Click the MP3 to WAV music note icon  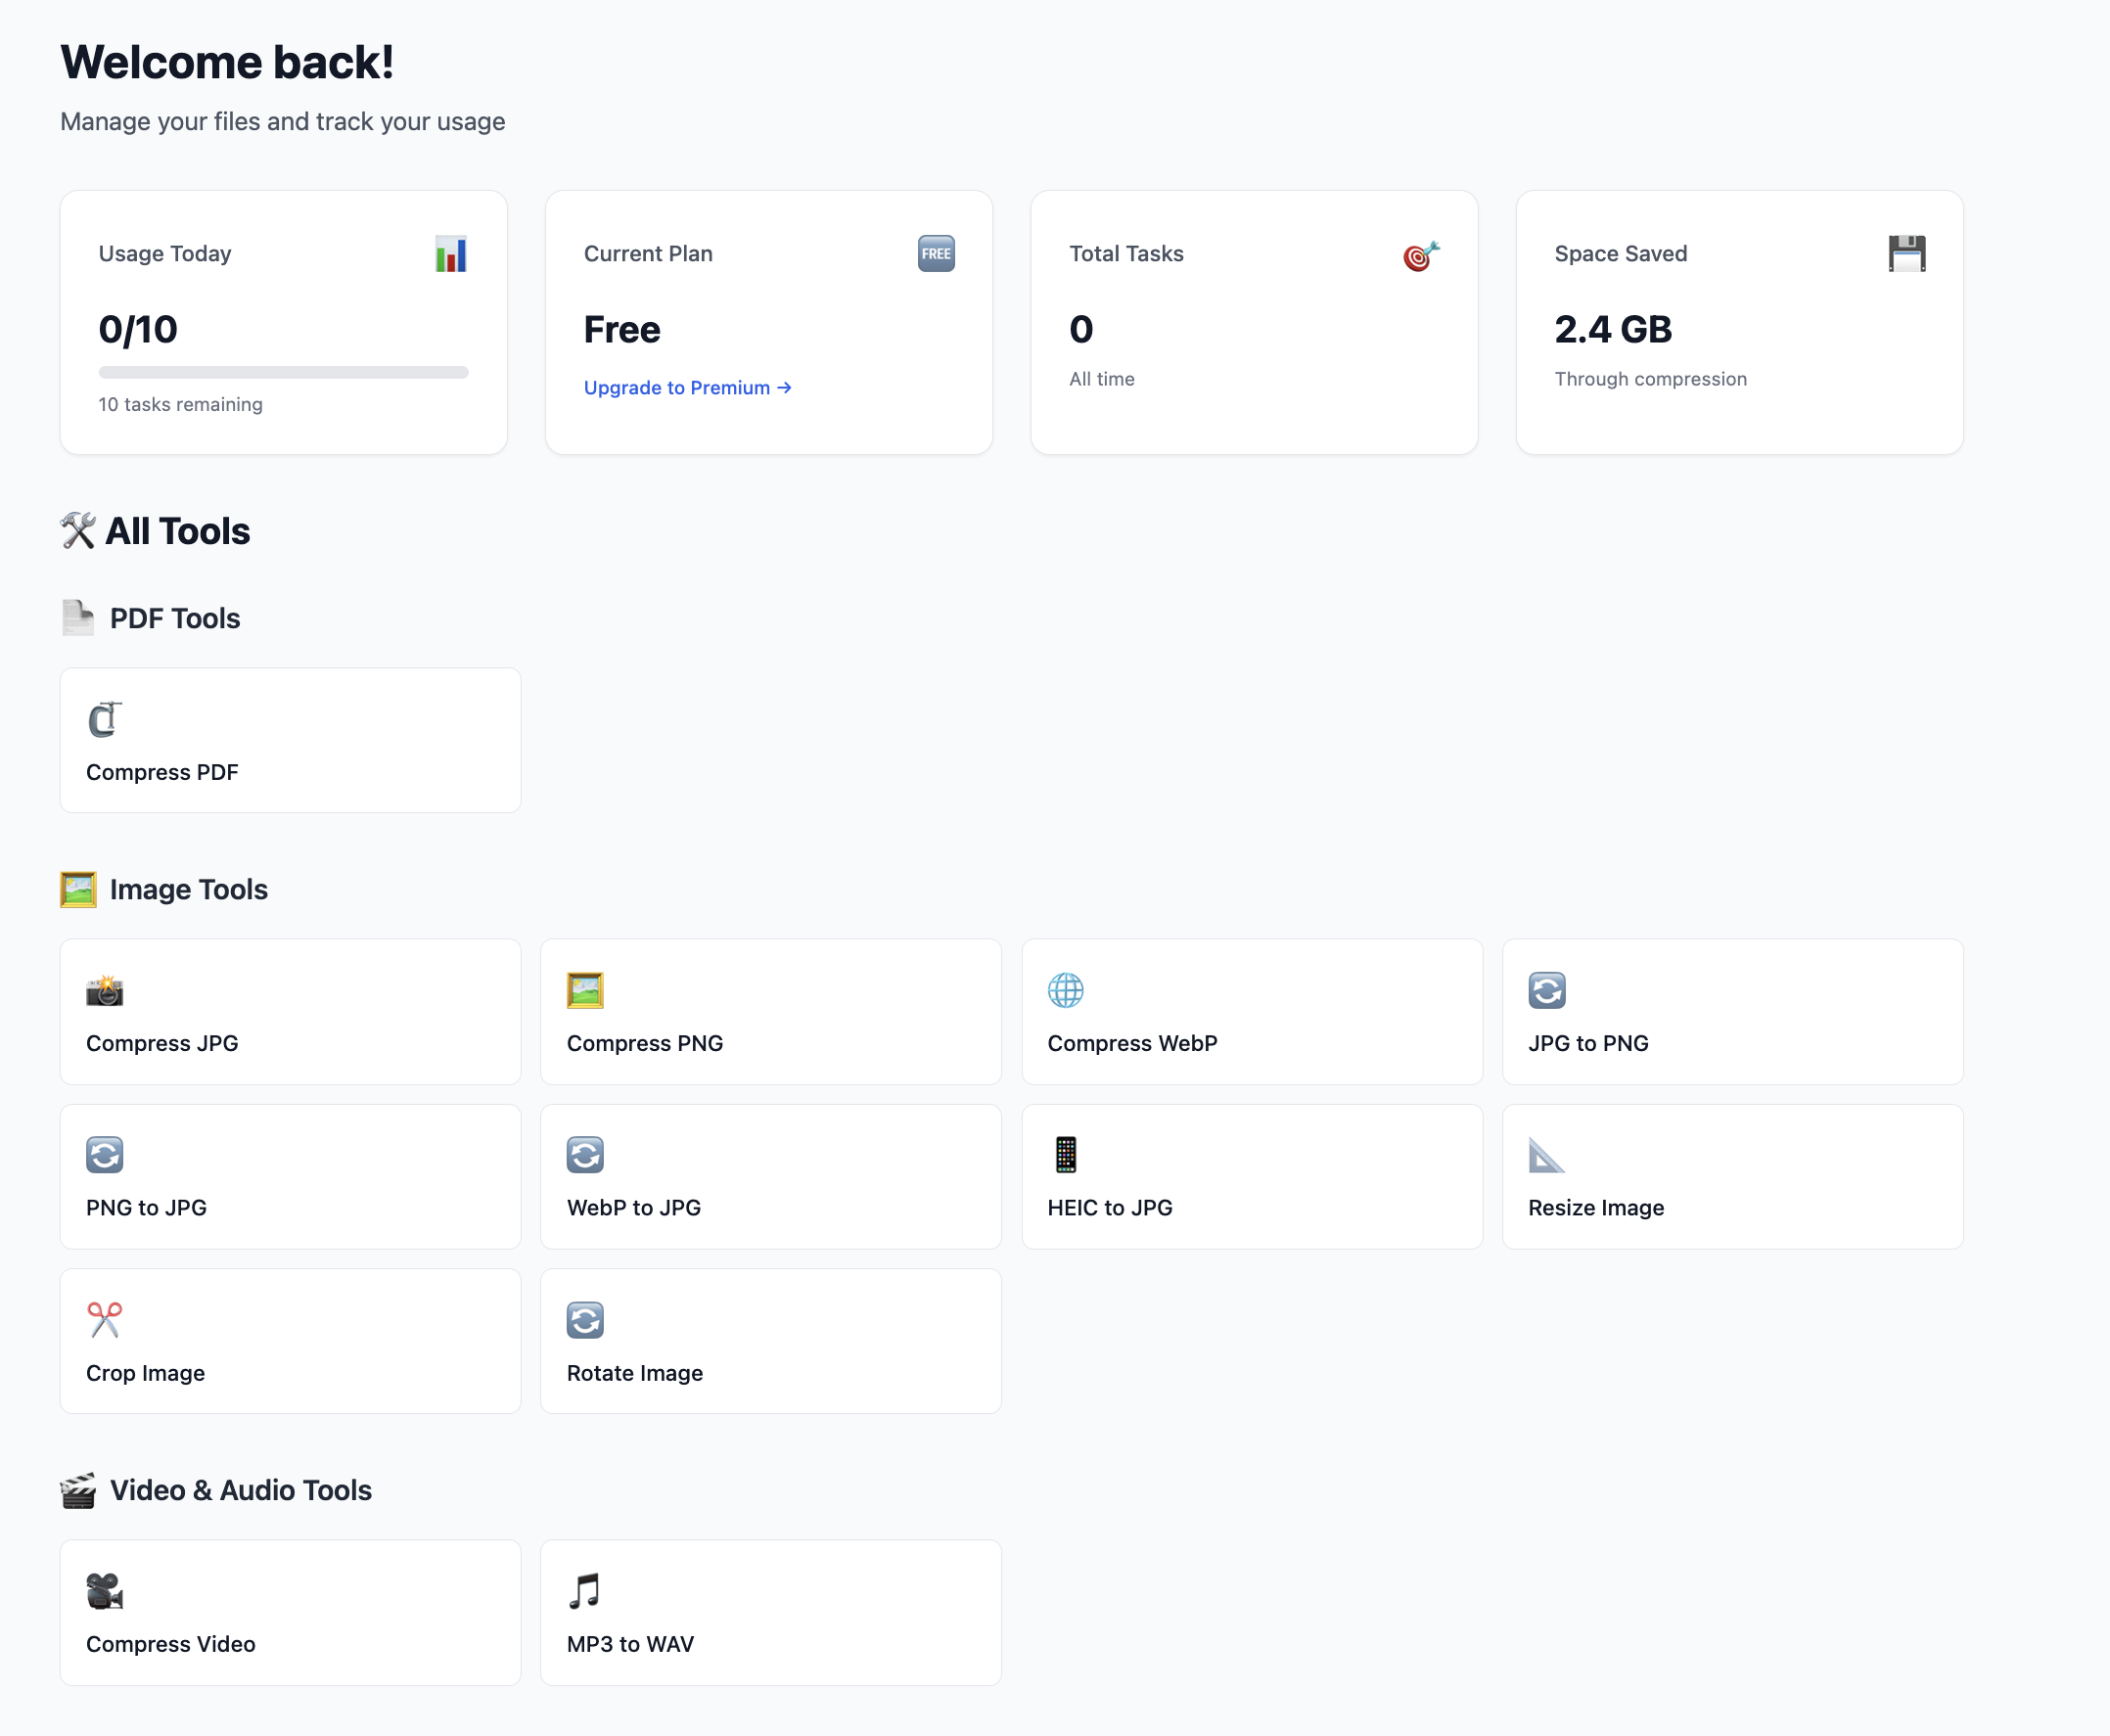click(584, 1590)
